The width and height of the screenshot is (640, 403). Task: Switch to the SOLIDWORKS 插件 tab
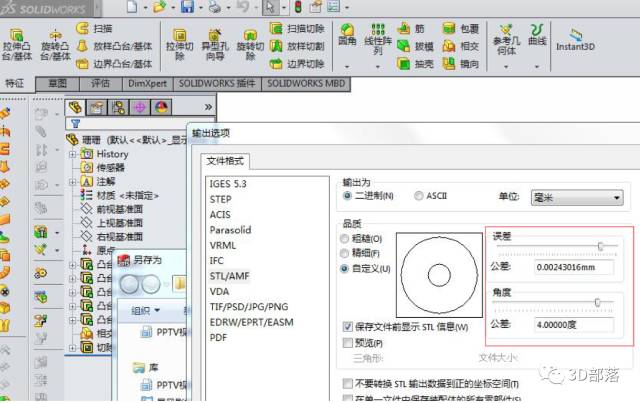click(217, 84)
